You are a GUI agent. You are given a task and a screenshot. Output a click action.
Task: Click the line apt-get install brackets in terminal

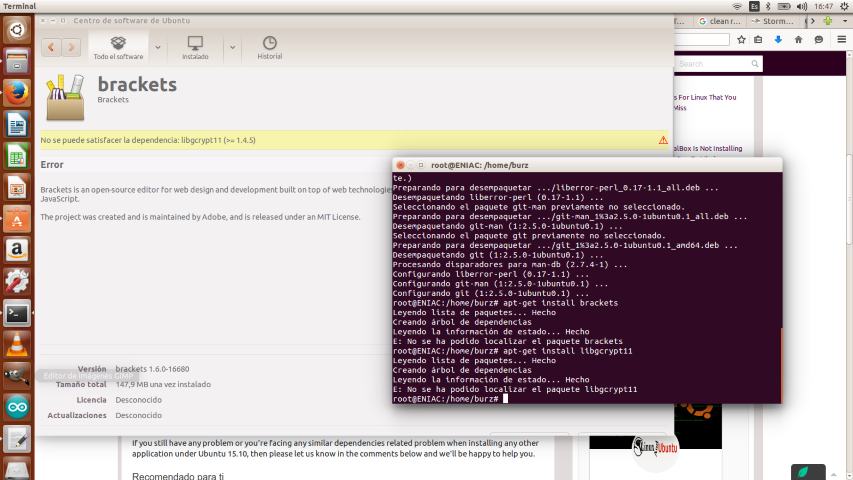point(505,303)
